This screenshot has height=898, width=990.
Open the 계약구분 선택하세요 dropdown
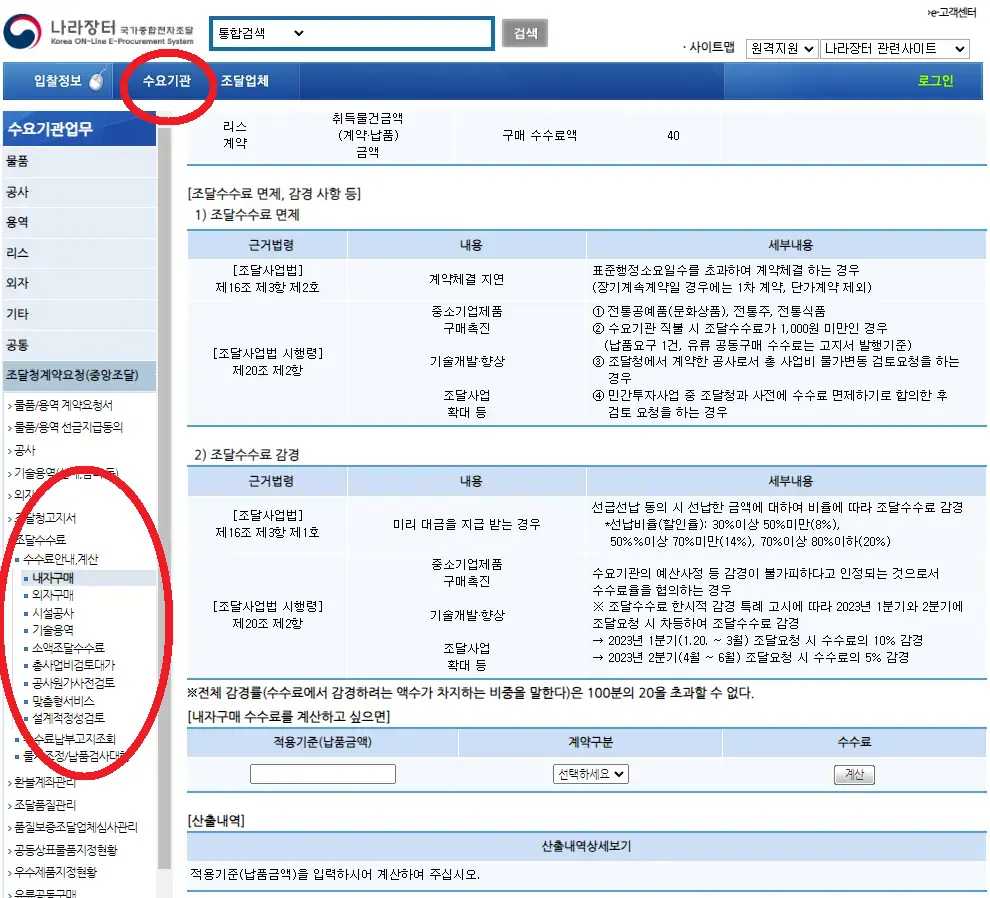[x=589, y=774]
